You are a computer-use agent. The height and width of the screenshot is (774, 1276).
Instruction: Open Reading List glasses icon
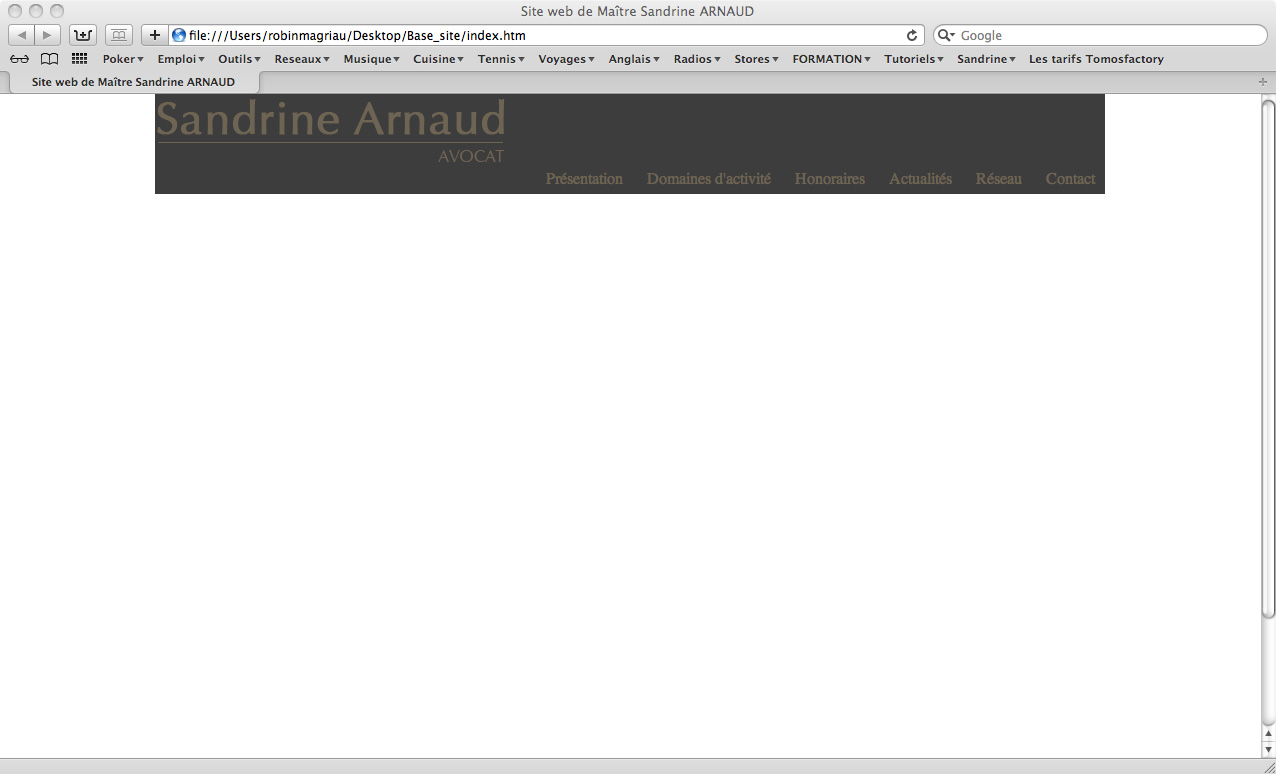pos(19,59)
